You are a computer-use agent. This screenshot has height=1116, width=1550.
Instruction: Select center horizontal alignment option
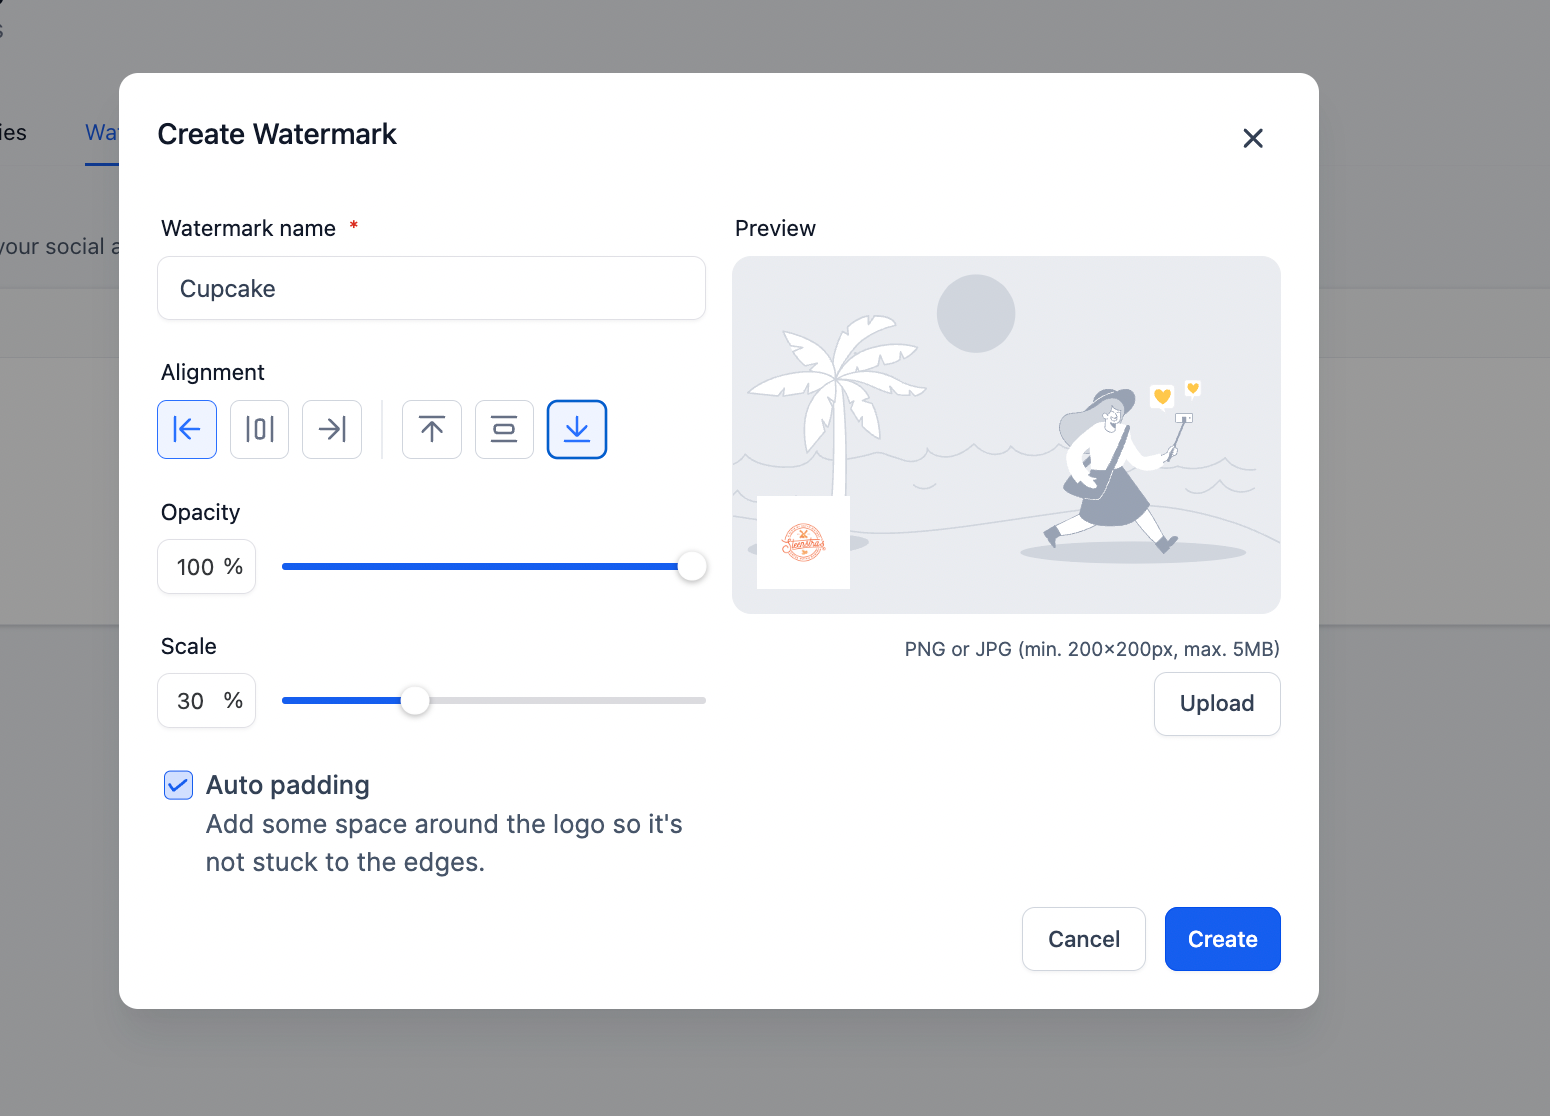259,429
